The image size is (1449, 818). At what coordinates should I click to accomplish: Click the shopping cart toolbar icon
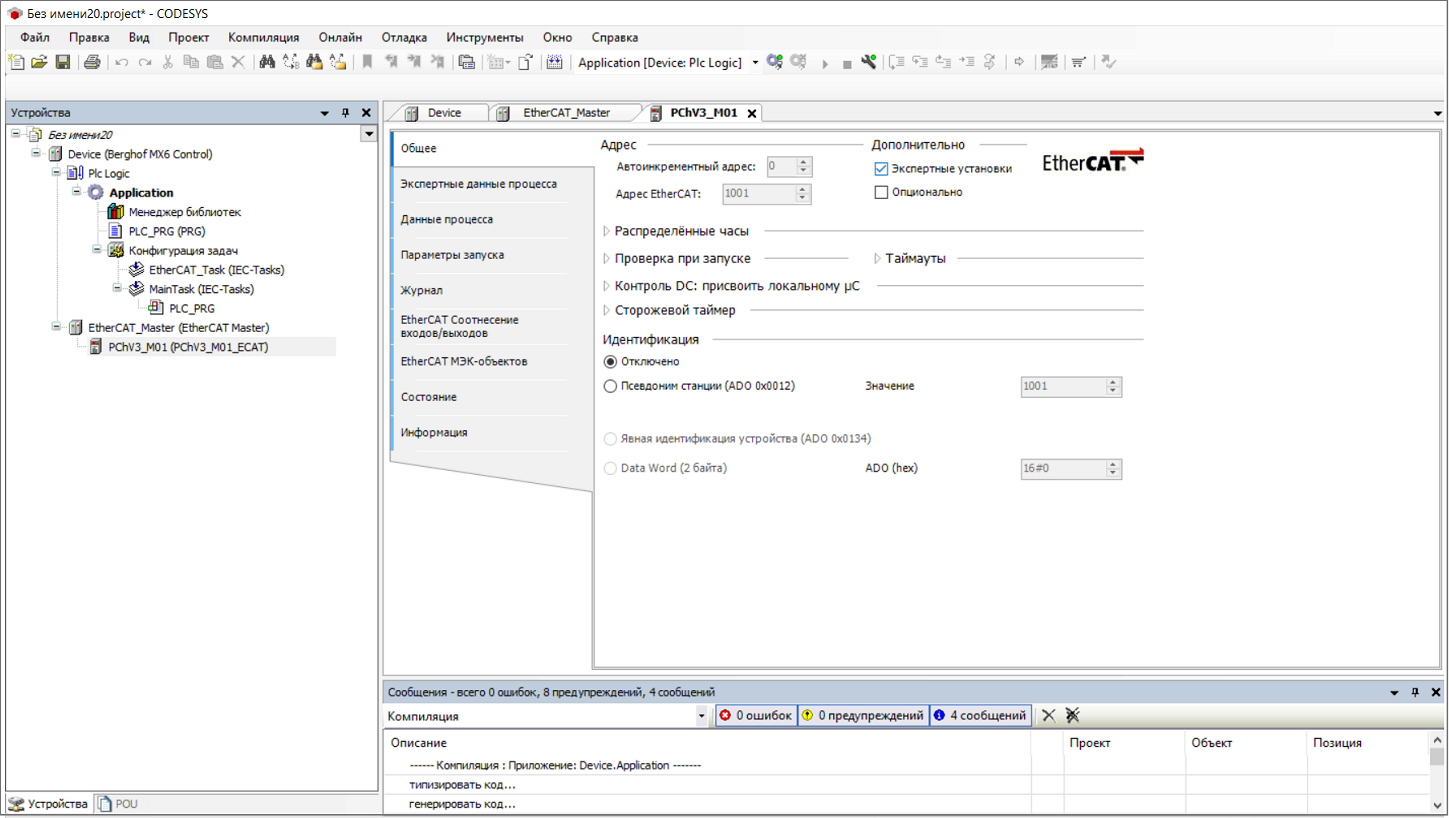coord(1078,62)
